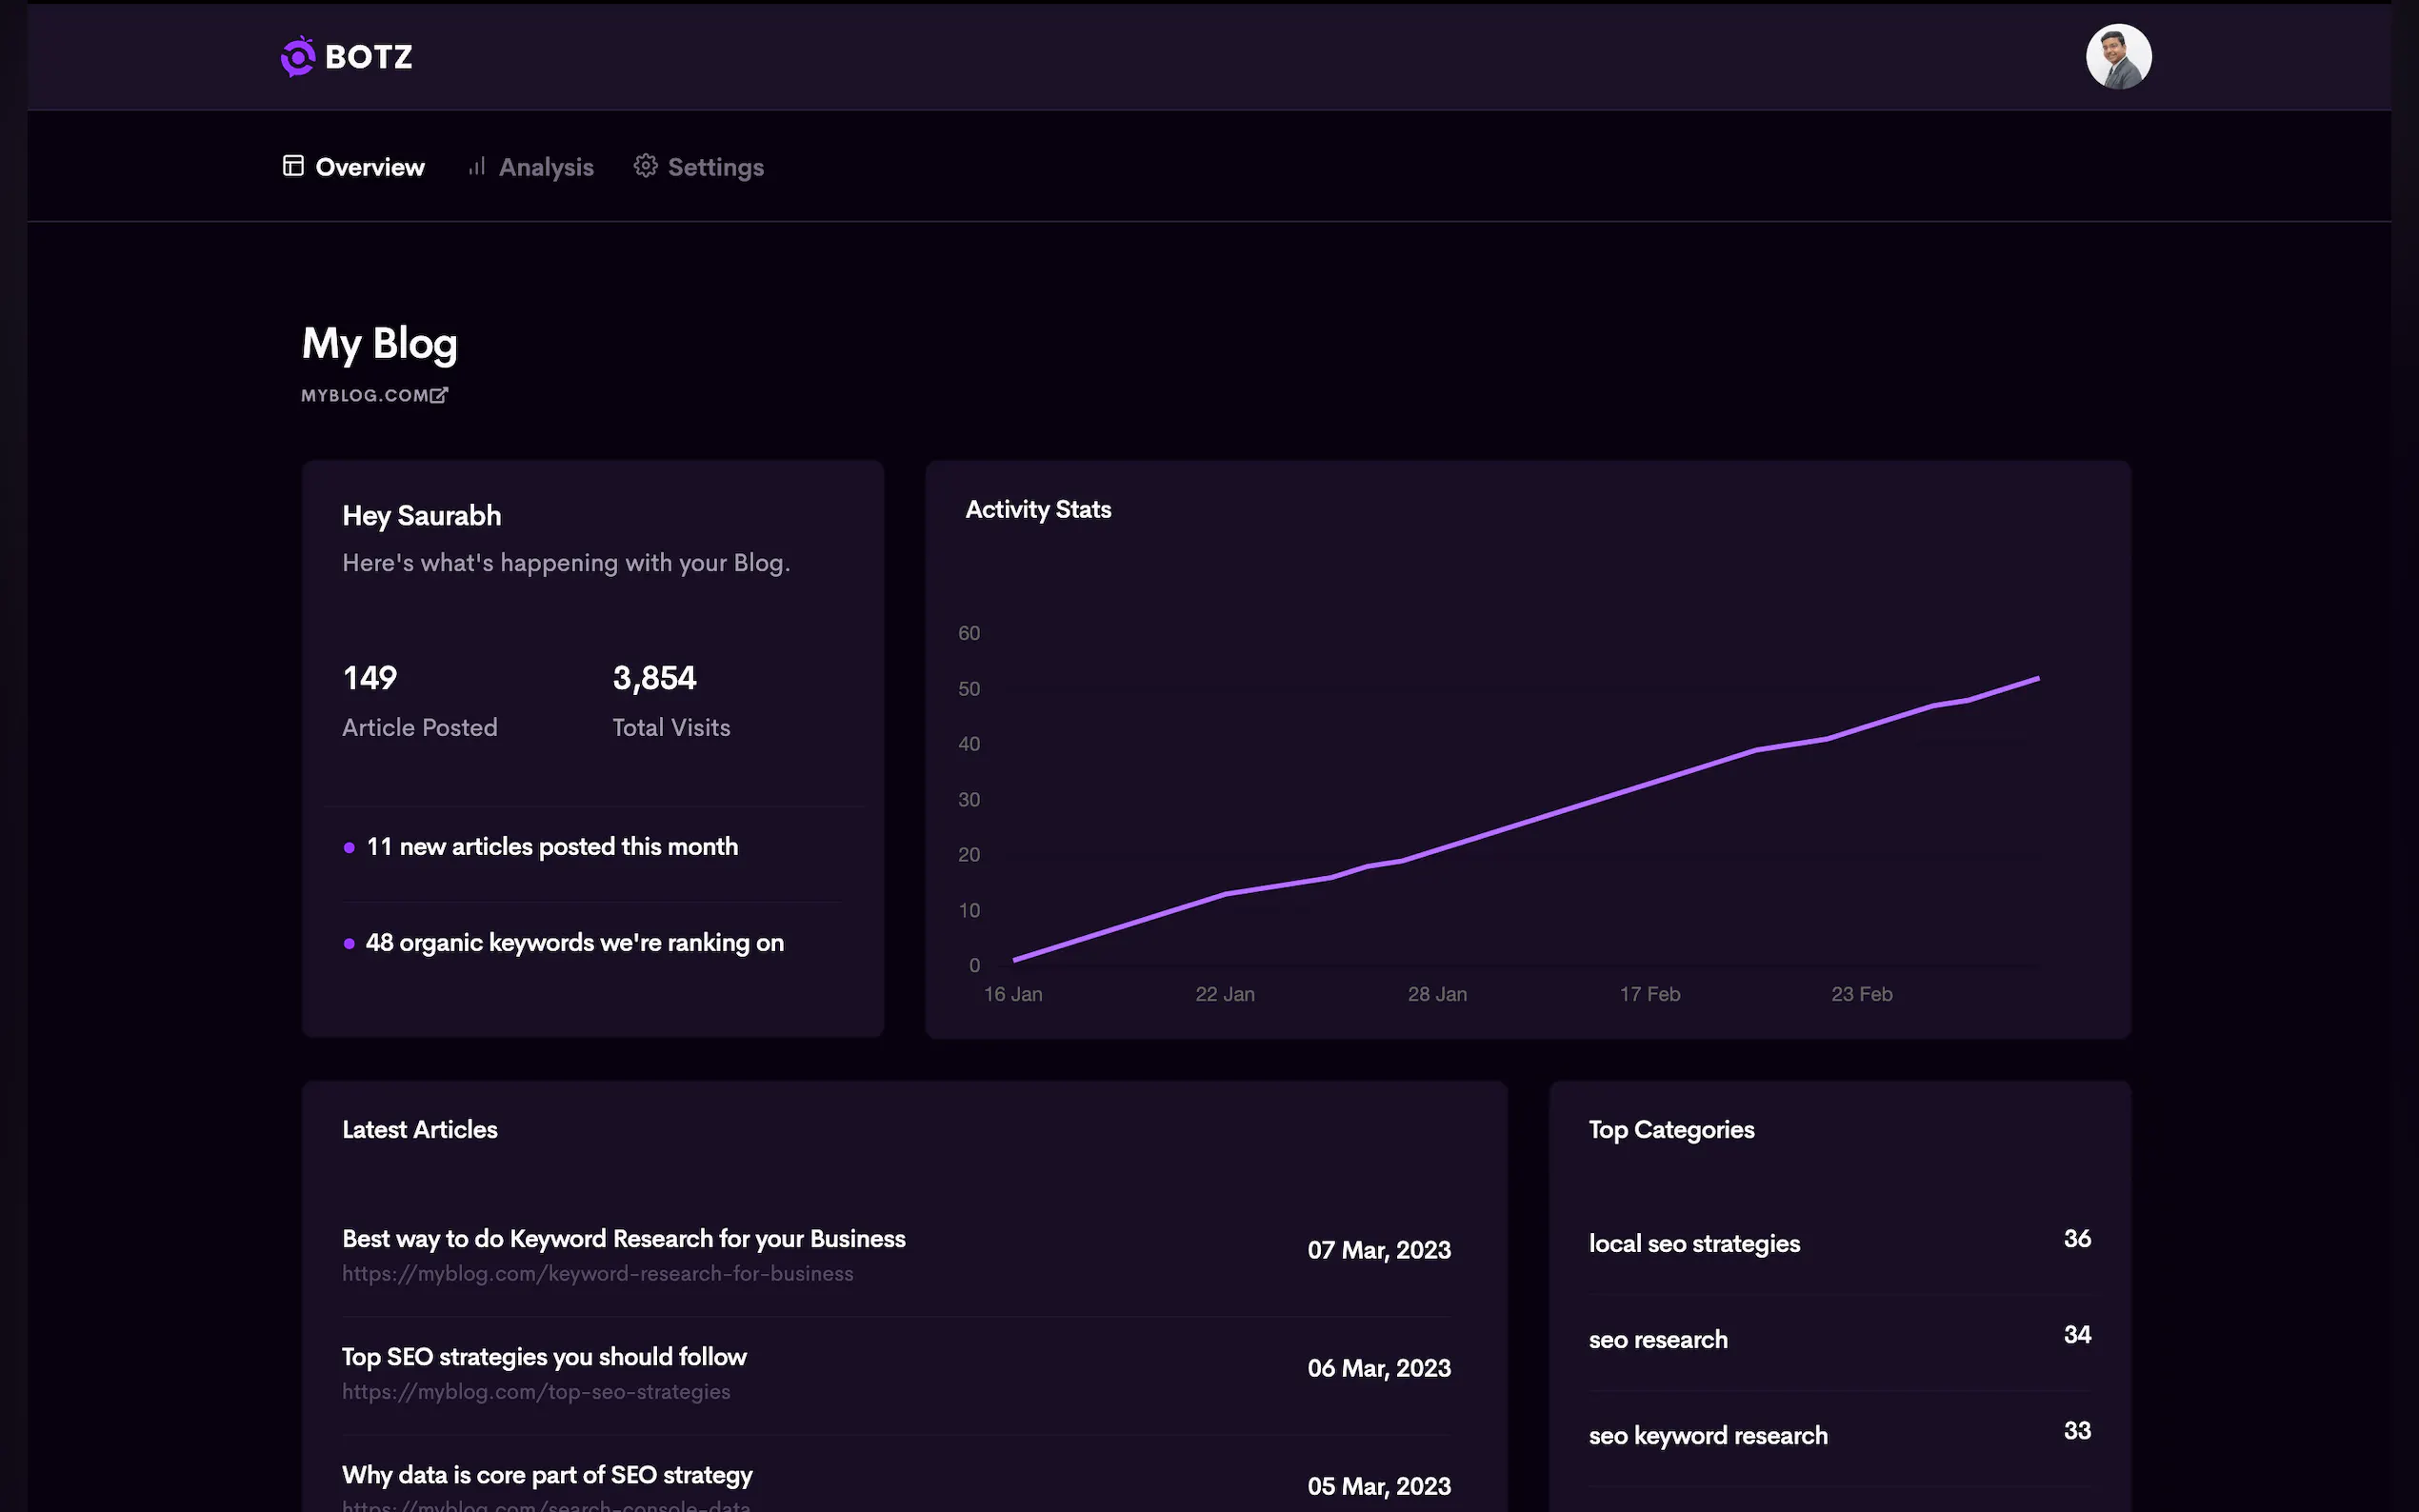Screen dimensions: 2419x1512
Task: Click the Overview layout icon
Action: 293,166
